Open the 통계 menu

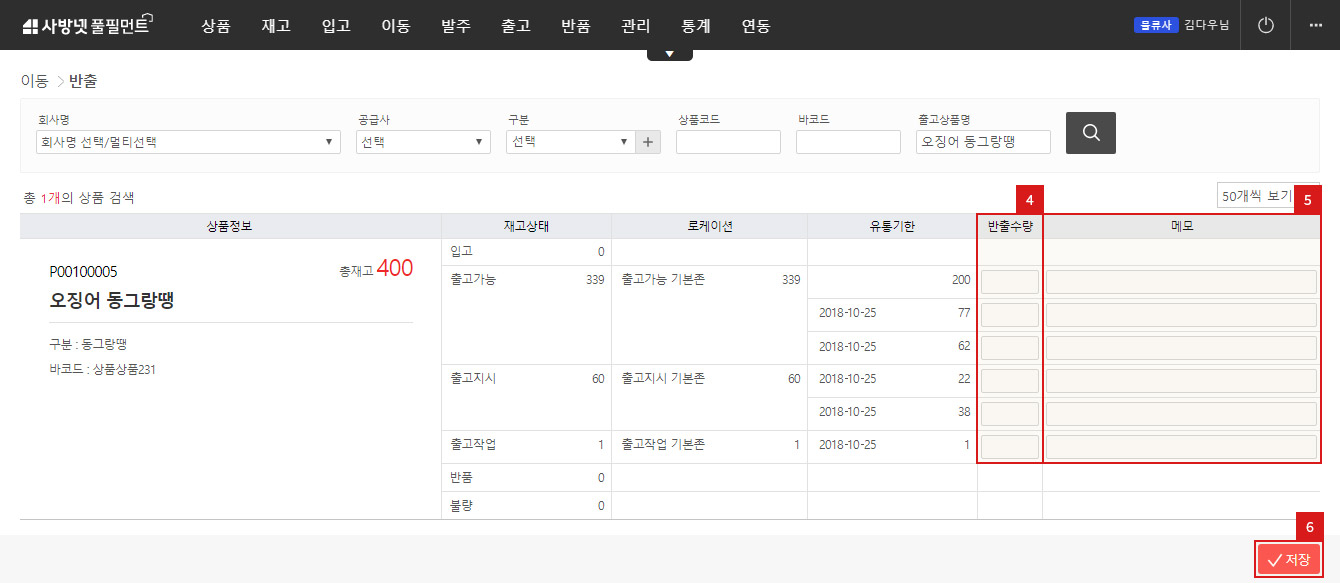(x=695, y=26)
